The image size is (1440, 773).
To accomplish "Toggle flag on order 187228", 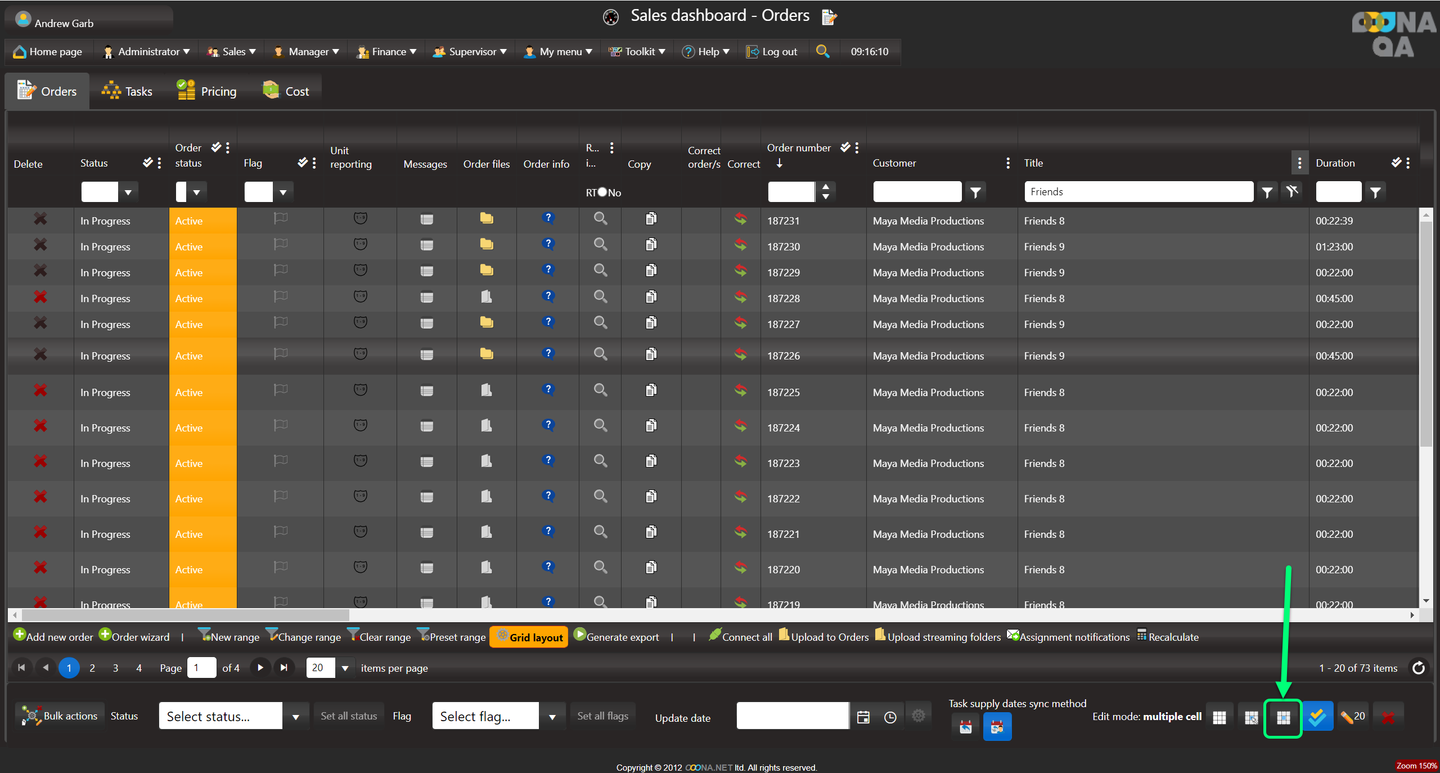I will click(x=281, y=297).
